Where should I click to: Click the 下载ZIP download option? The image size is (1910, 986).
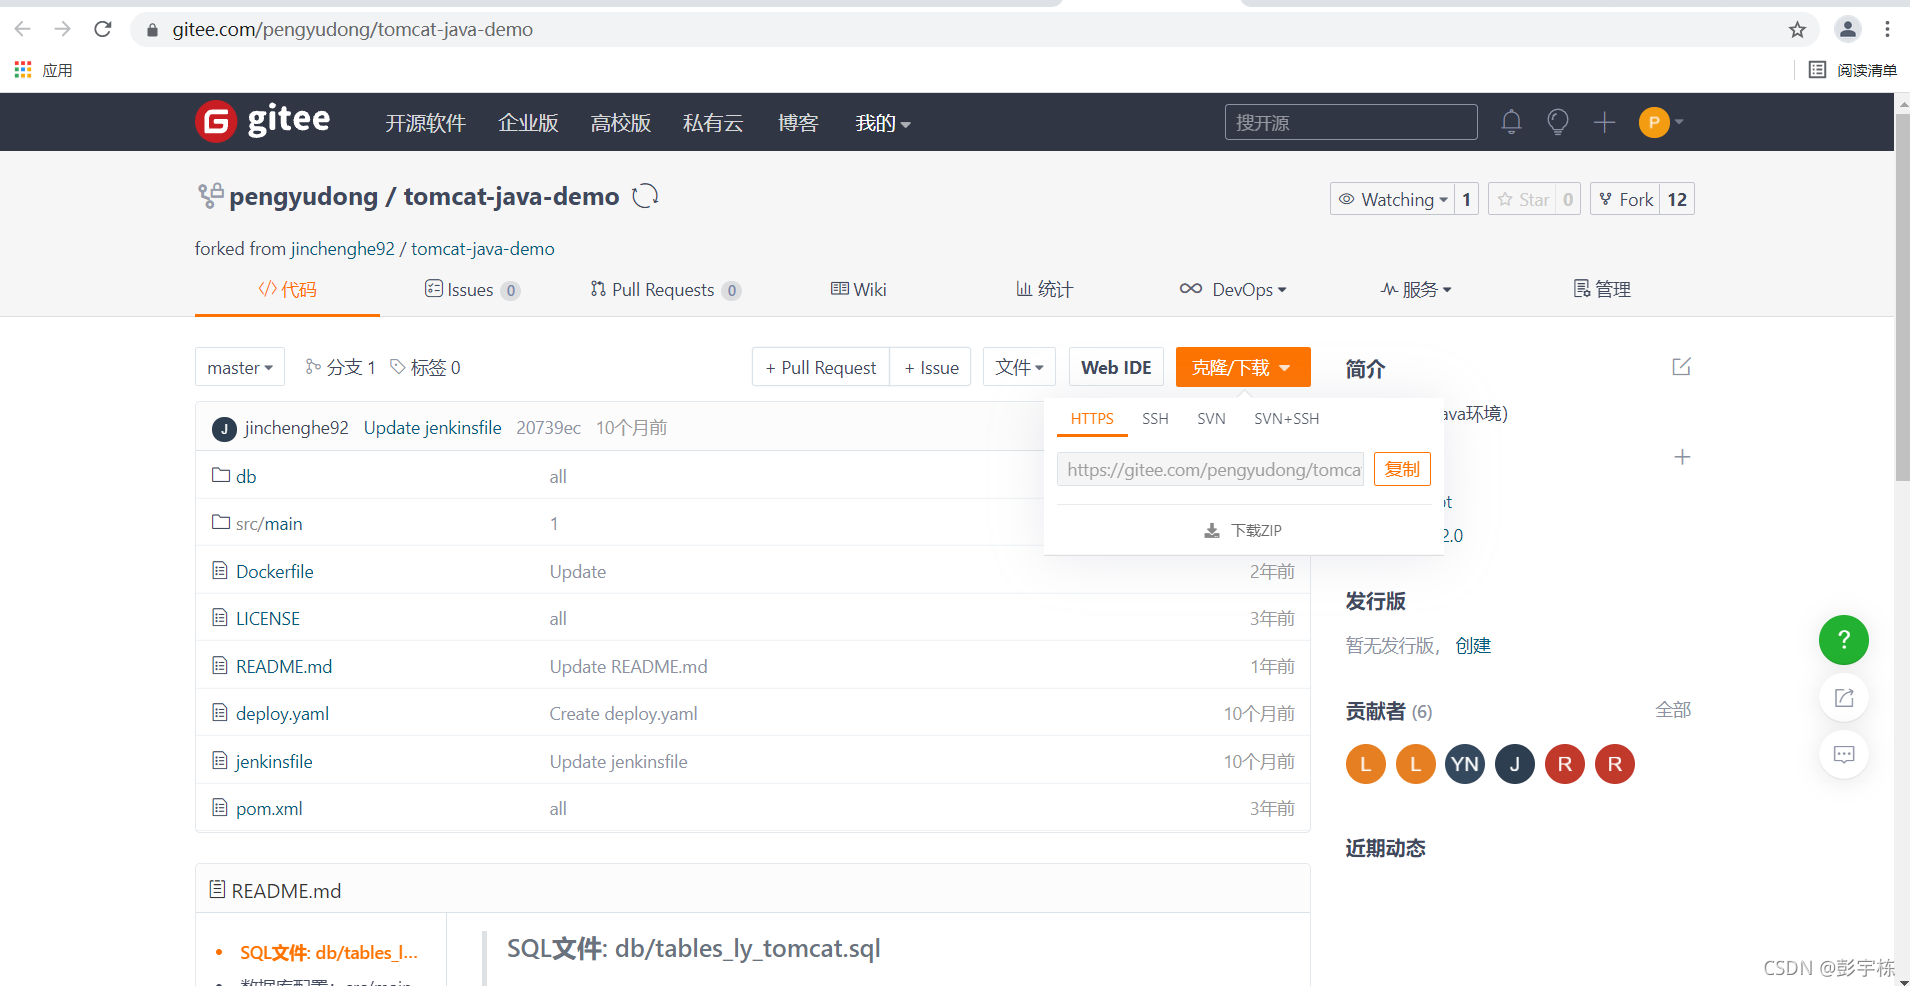pyautogui.click(x=1243, y=530)
